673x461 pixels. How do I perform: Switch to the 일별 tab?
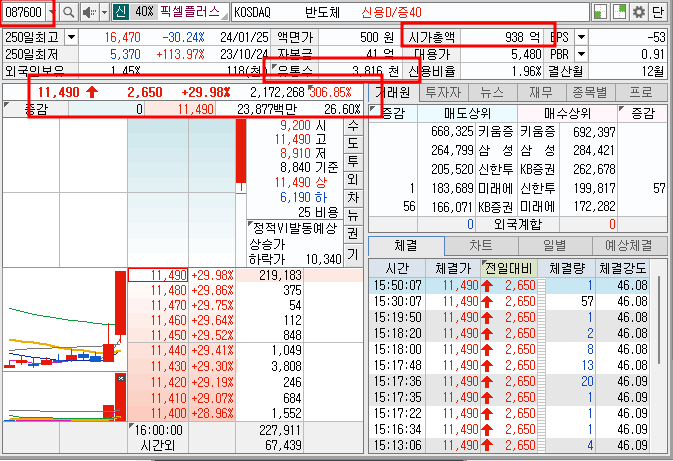[x=555, y=246]
